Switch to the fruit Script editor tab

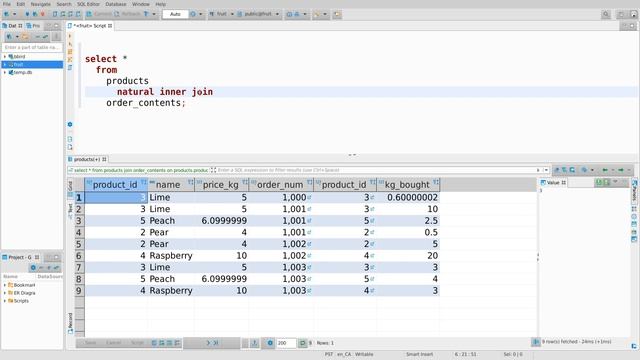point(90,26)
